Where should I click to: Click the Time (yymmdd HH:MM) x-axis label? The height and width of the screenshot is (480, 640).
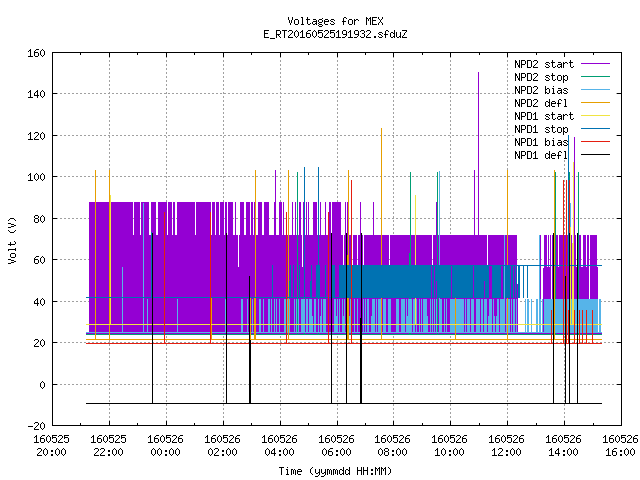336,471
